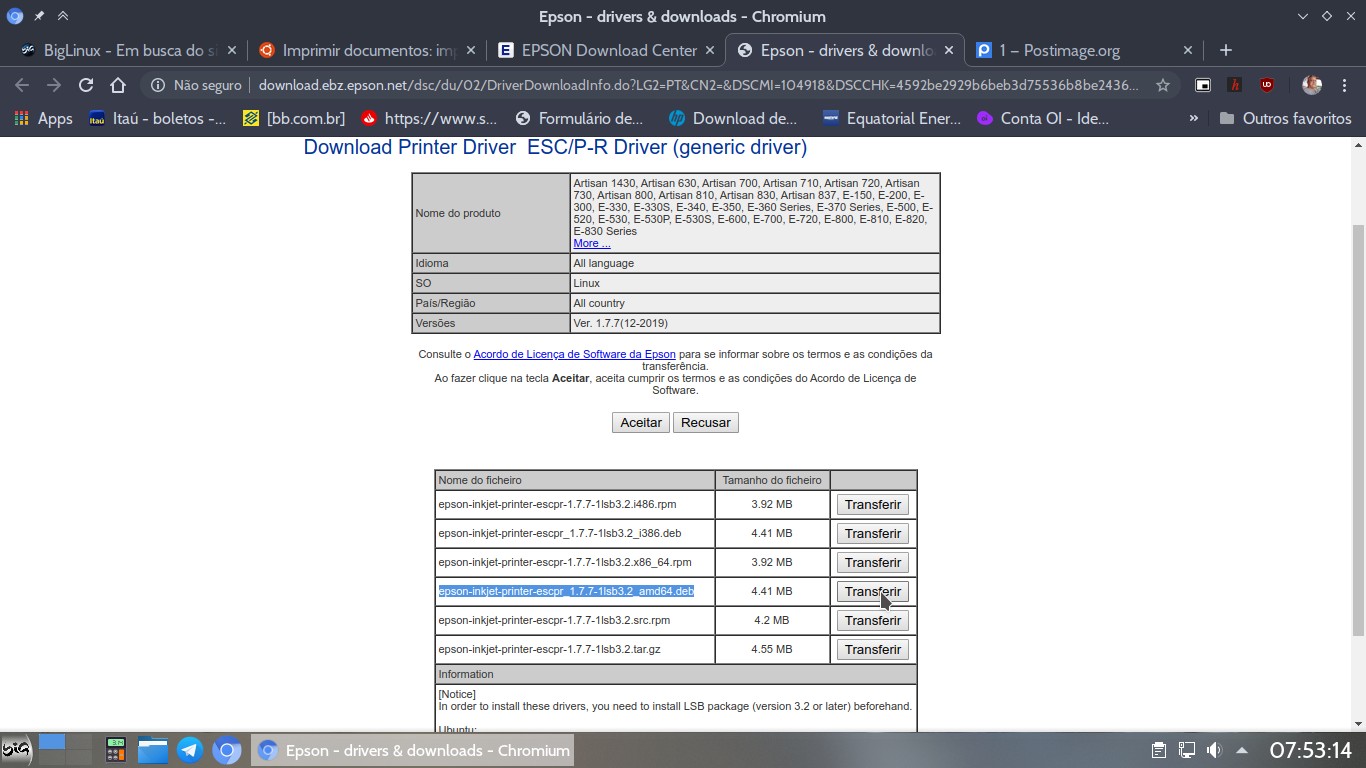Launch calculator from the taskbar
The width and height of the screenshot is (1366, 768).
point(116,750)
